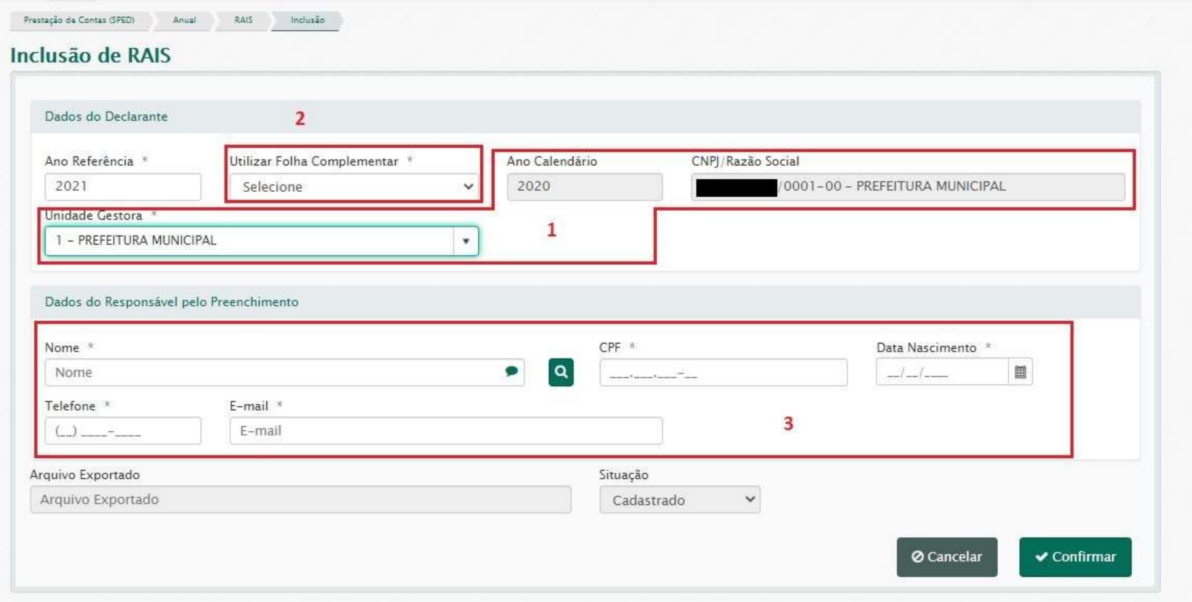Screen dimensions: 1192x602
Task: Click the speech bubble icon in Nome field
Action: (x=512, y=372)
